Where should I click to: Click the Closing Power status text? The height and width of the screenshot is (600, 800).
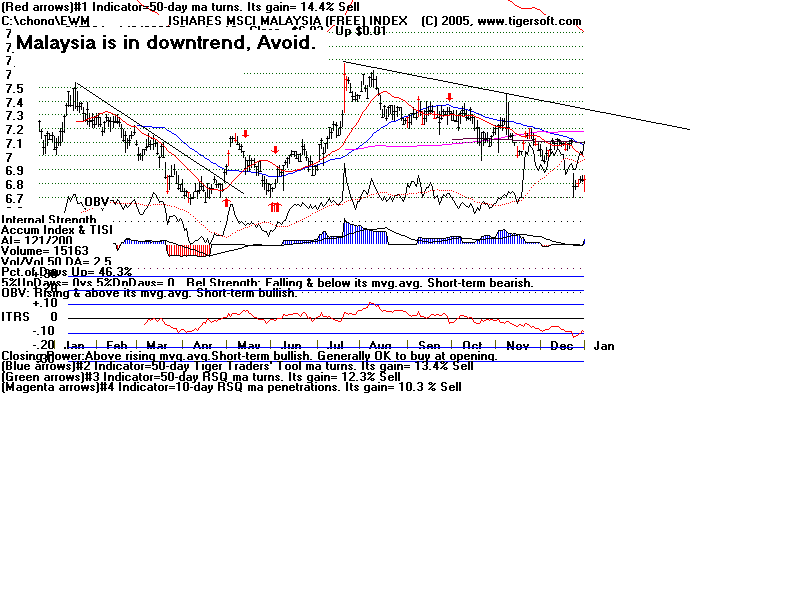coord(248,356)
